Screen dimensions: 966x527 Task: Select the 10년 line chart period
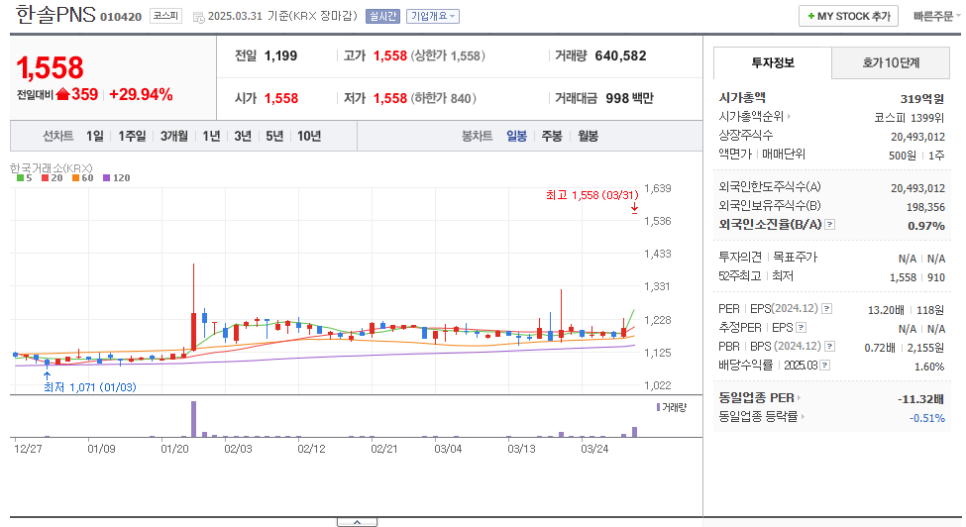pos(309,136)
